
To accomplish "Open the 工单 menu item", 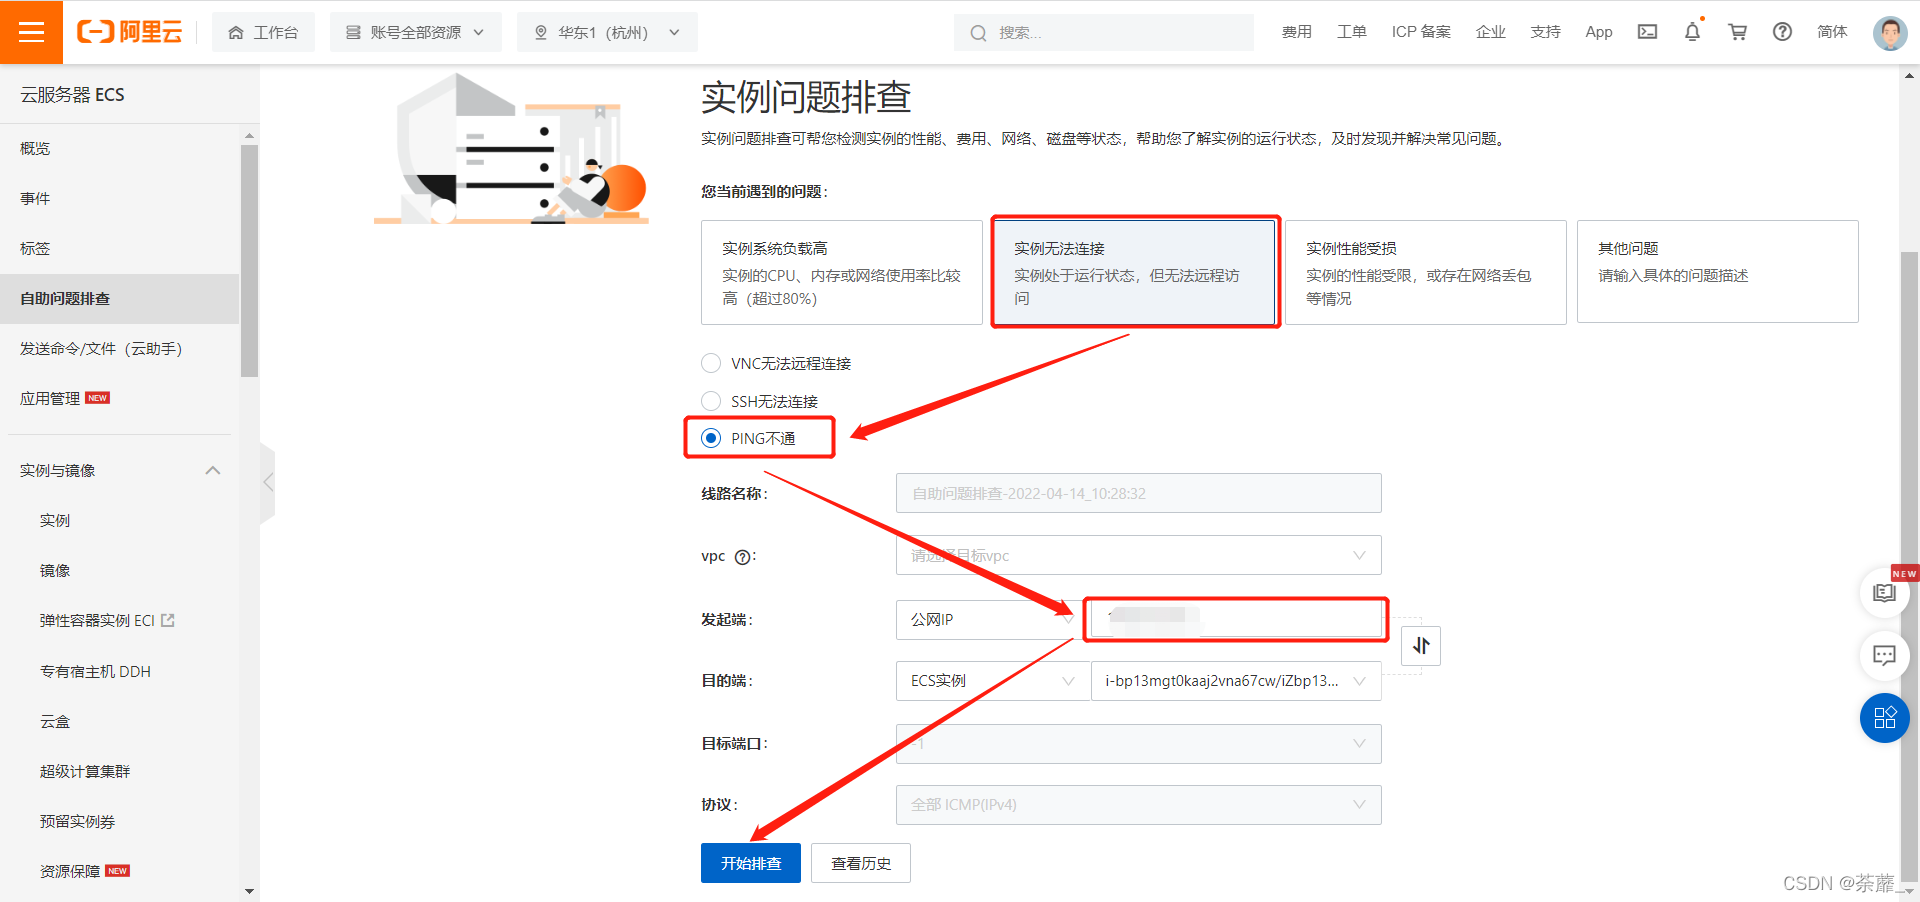I will point(1351,31).
